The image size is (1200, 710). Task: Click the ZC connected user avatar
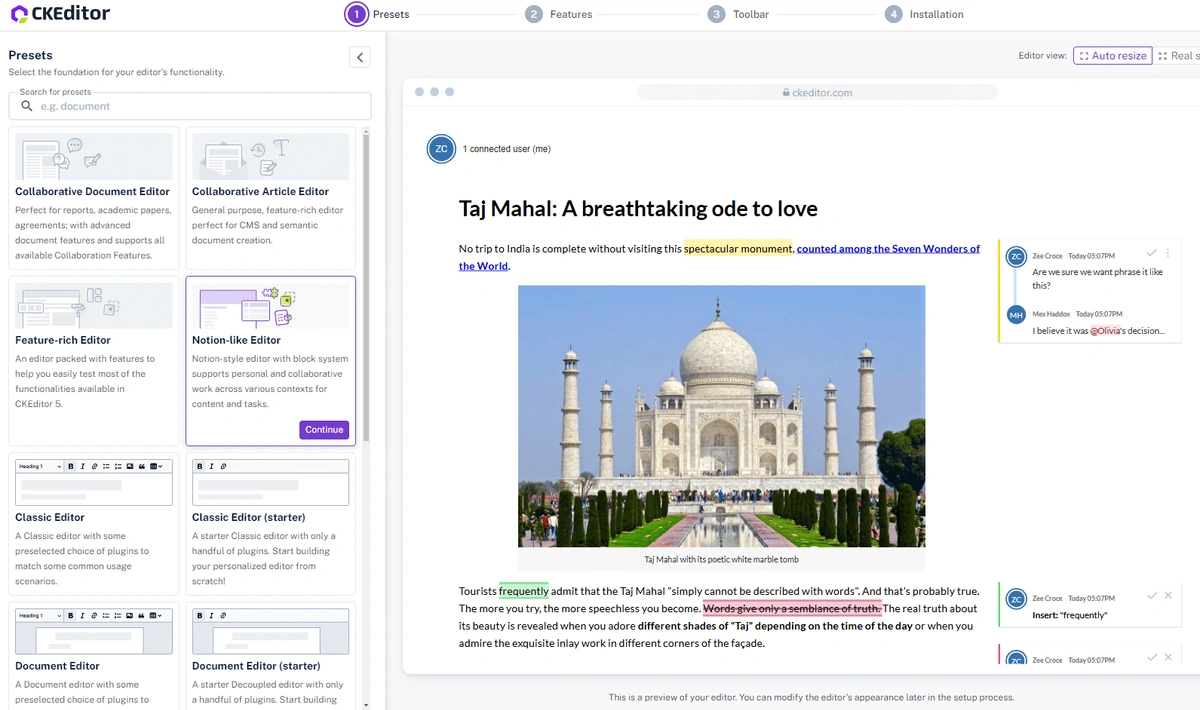[441, 149]
